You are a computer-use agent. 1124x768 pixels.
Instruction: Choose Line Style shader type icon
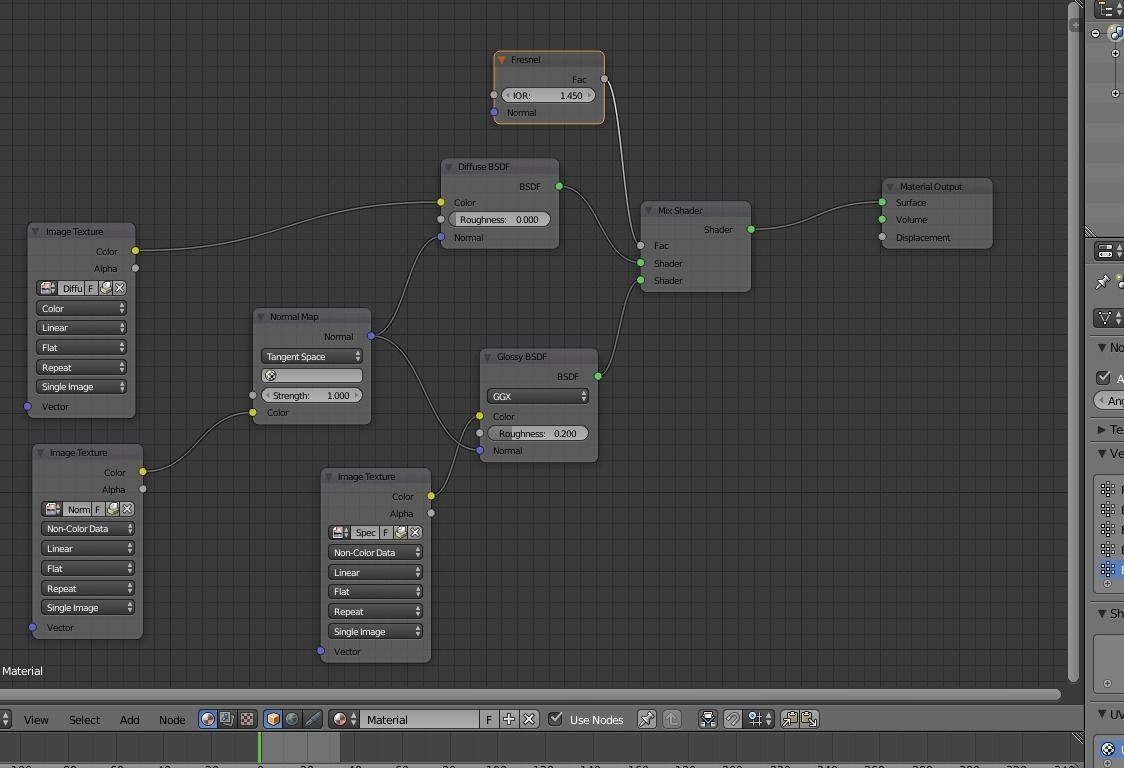tap(313, 719)
